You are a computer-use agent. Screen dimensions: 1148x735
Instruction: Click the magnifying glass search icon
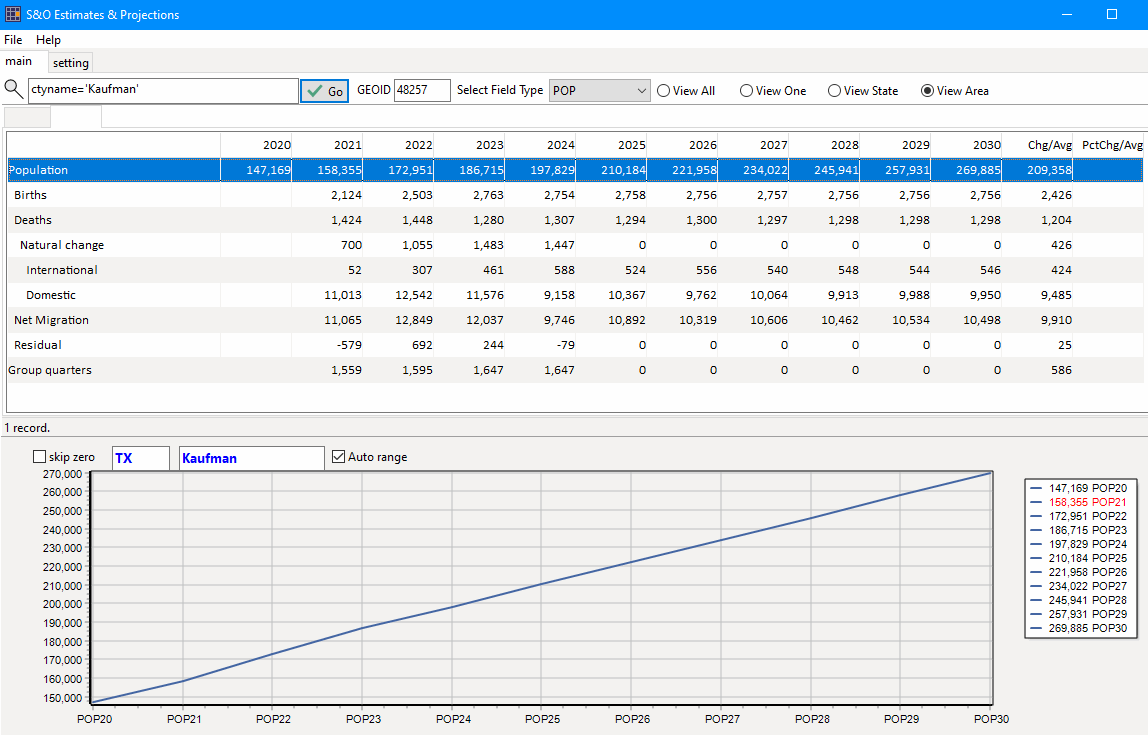13,90
